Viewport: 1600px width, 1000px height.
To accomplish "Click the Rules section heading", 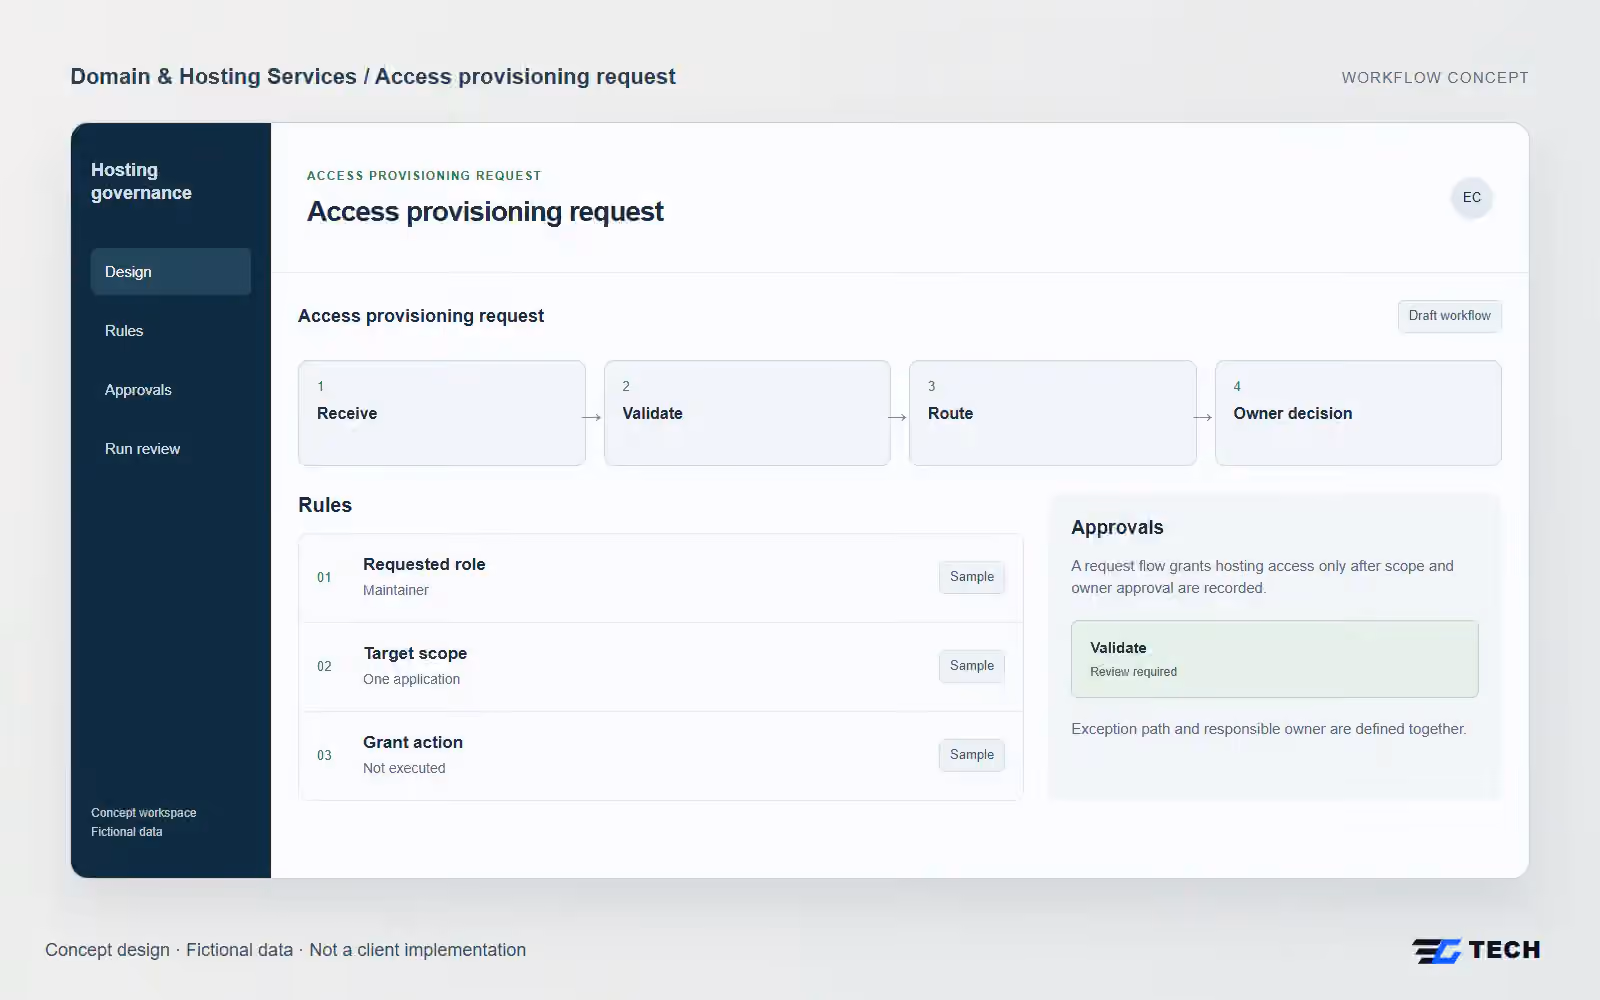I will tap(325, 505).
